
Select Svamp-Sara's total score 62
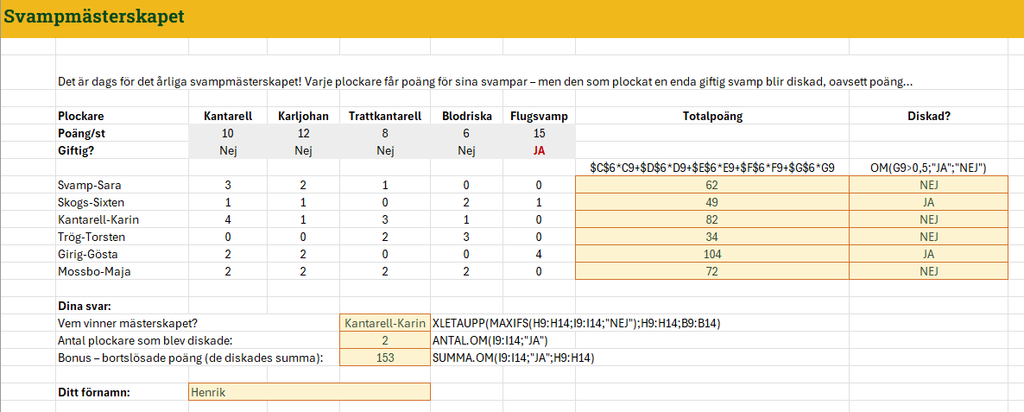pos(712,185)
